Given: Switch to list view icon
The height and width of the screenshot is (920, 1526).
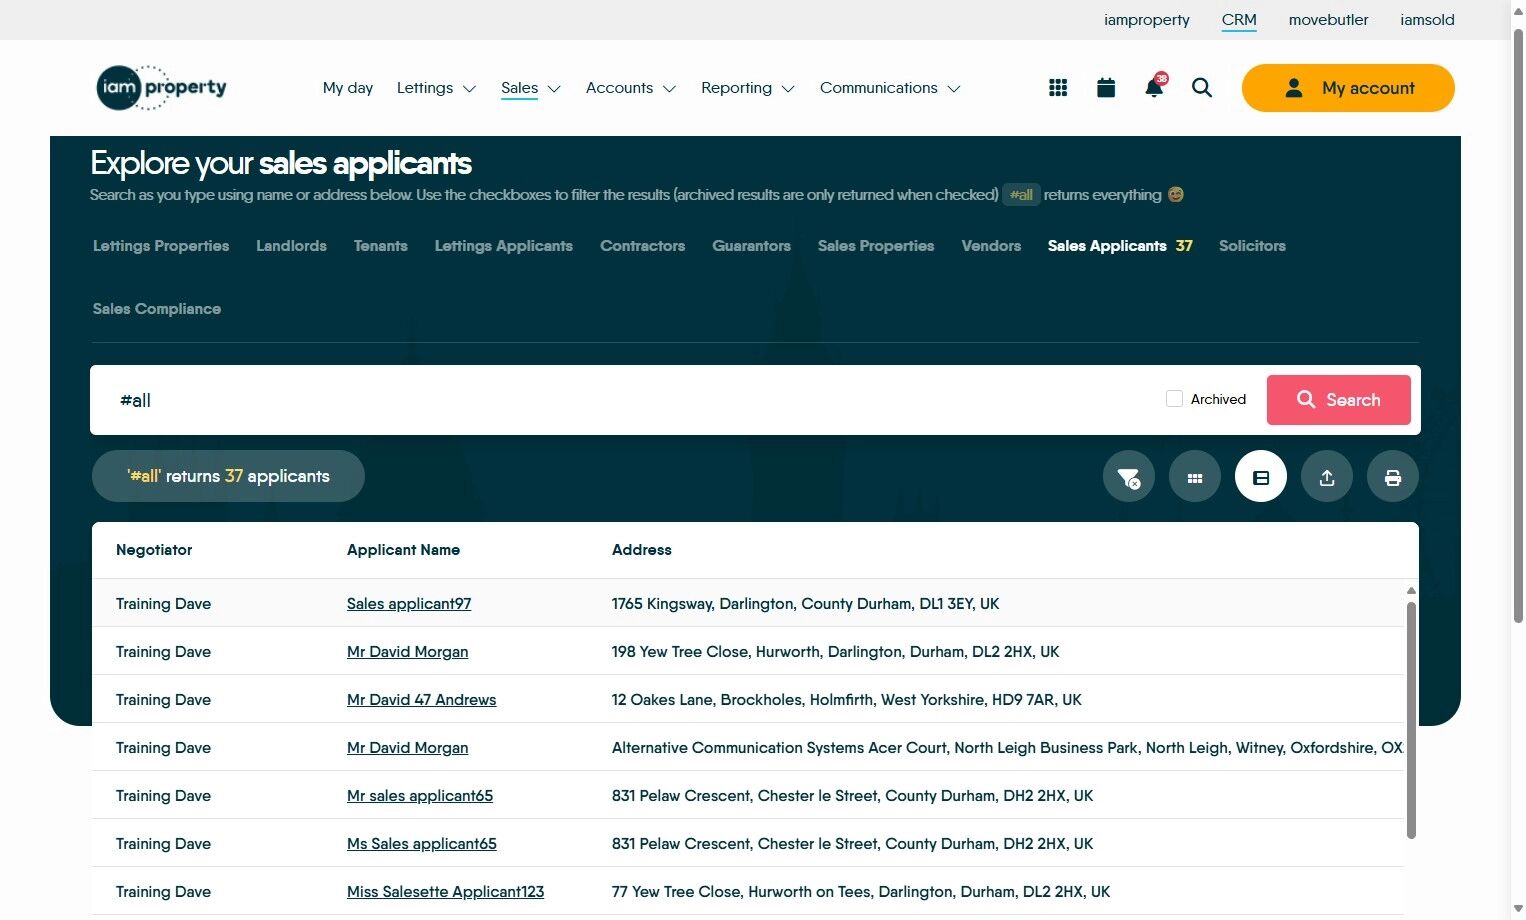Looking at the screenshot, I should coord(1261,477).
